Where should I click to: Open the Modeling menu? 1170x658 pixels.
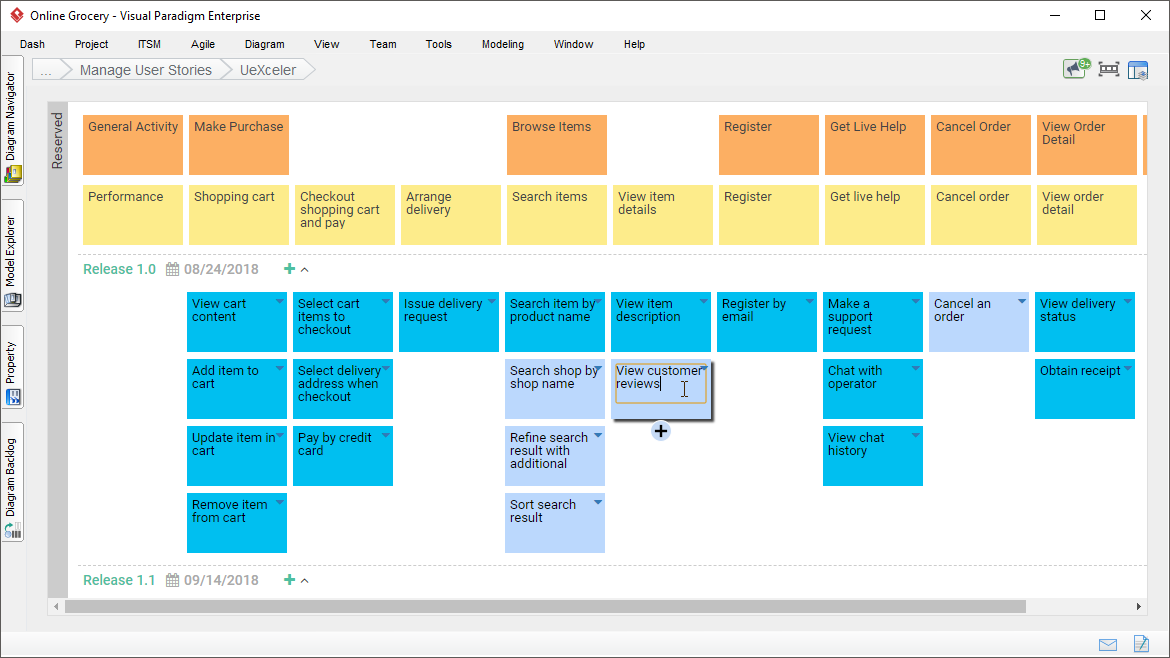pyautogui.click(x=502, y=44)
